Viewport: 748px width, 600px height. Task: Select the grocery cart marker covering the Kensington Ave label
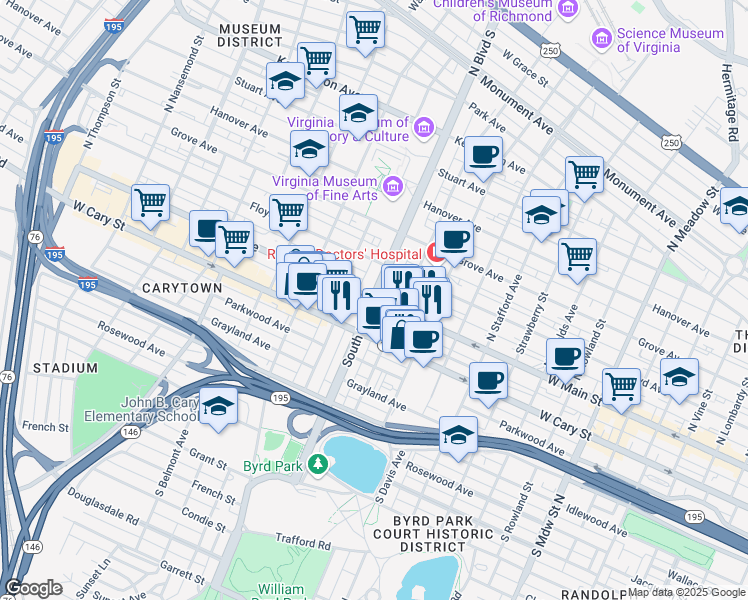pos(316,62)
